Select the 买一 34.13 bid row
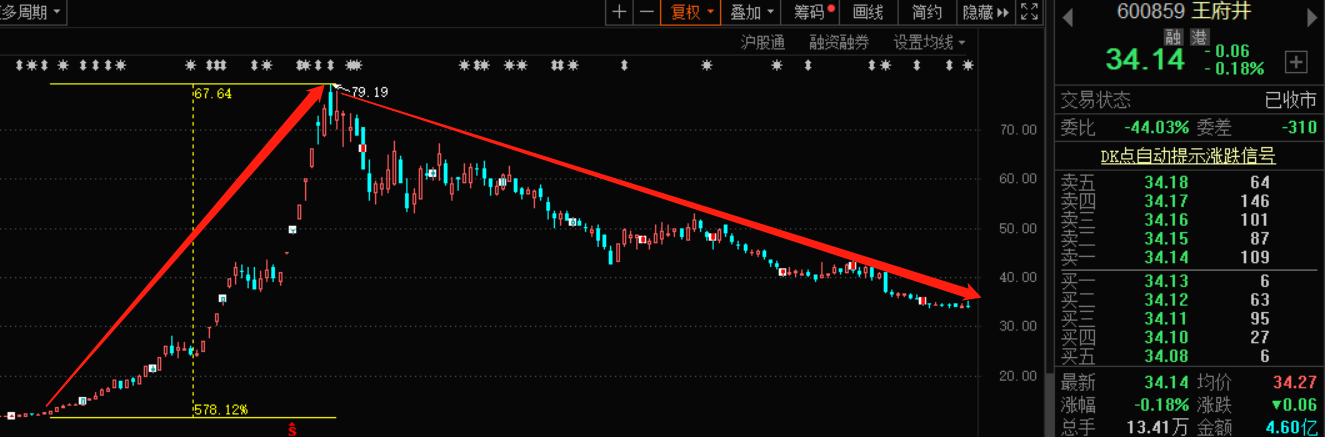This screenshot has height=437, width=1325. click(x=1190, y=281)
